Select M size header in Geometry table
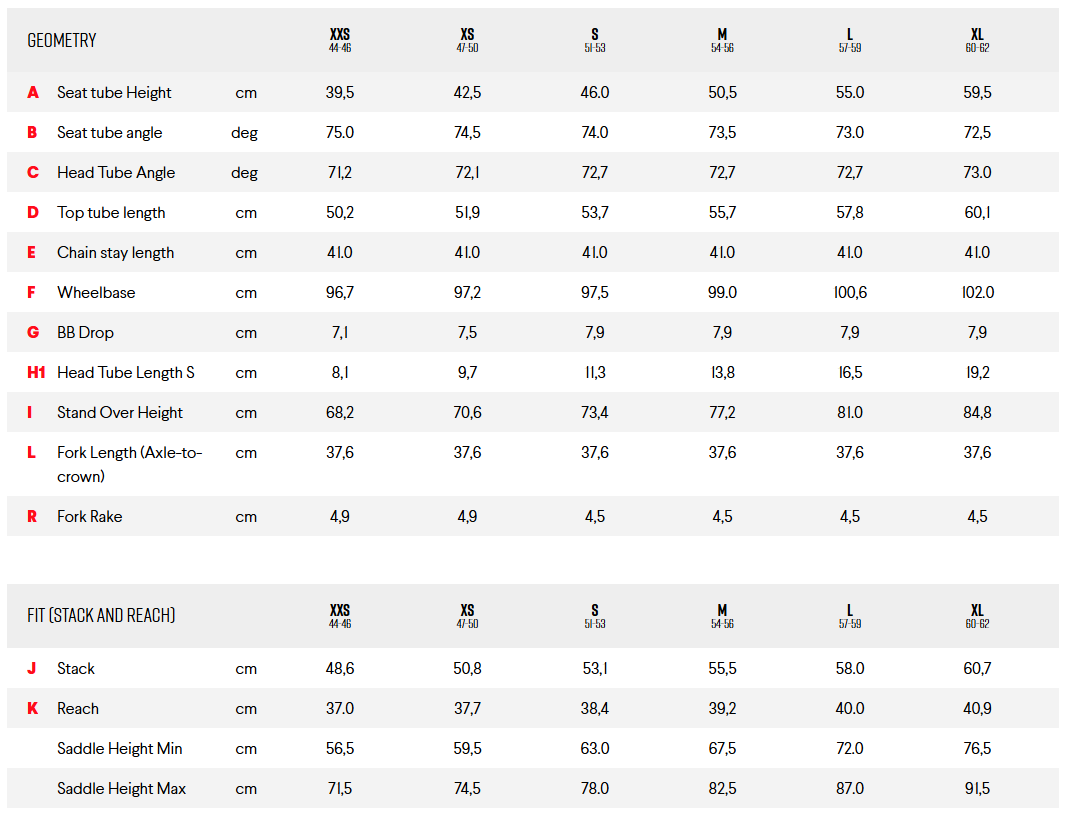 722,40
